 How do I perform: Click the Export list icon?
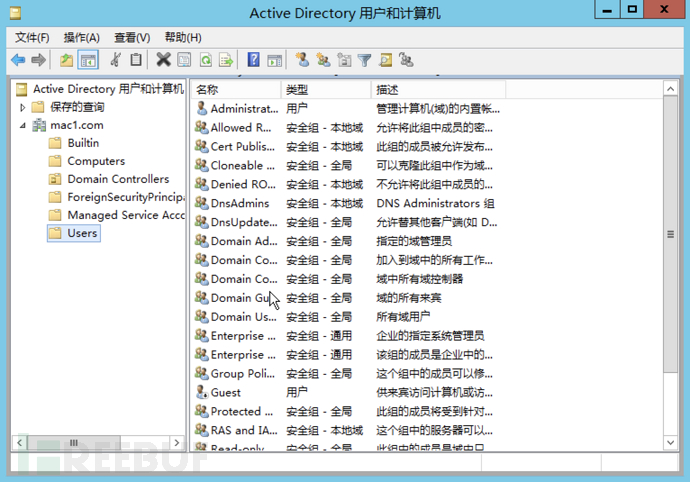pyautogui.click(x=226, y=60)
